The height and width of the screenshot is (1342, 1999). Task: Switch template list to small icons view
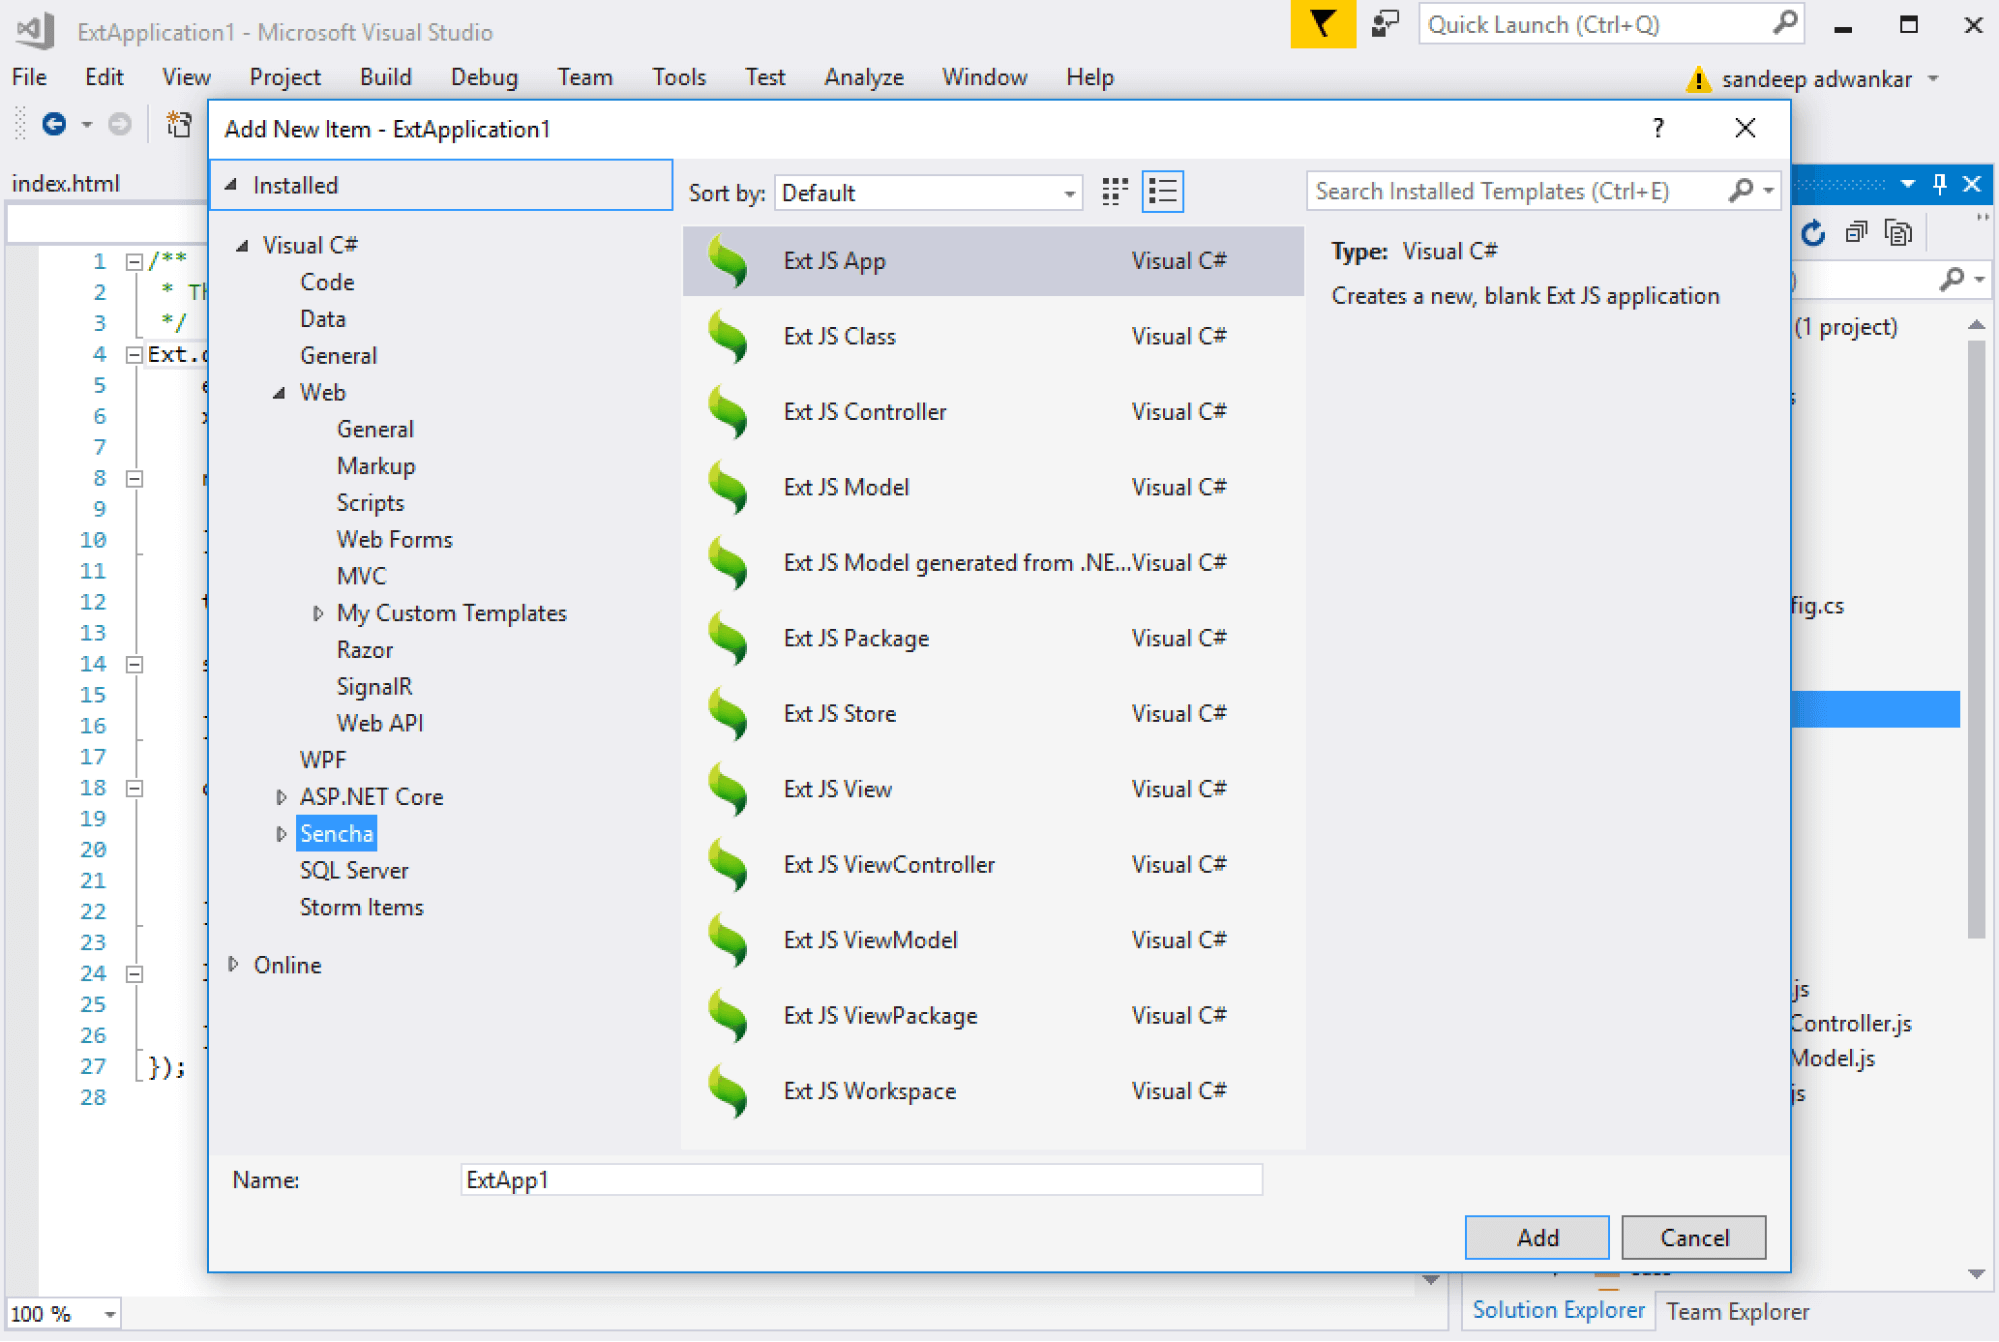click(1115, 192)
